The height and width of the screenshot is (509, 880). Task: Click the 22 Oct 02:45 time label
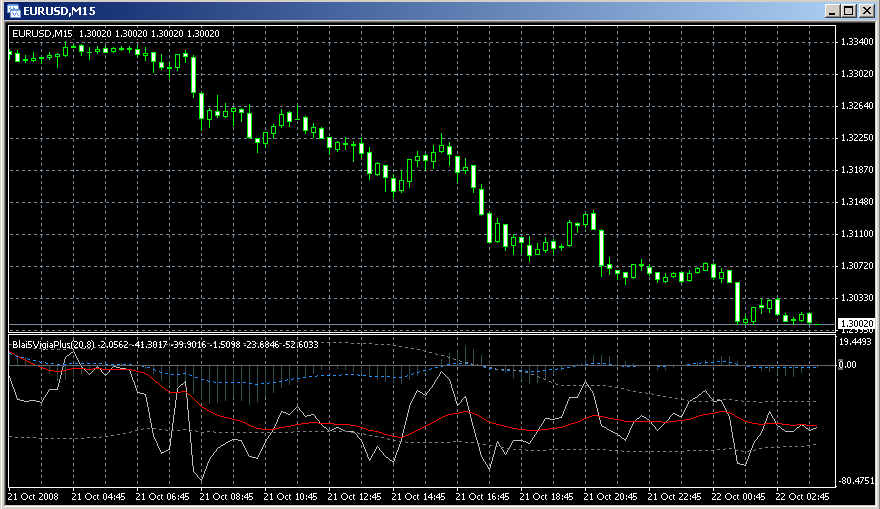(806, 496)
